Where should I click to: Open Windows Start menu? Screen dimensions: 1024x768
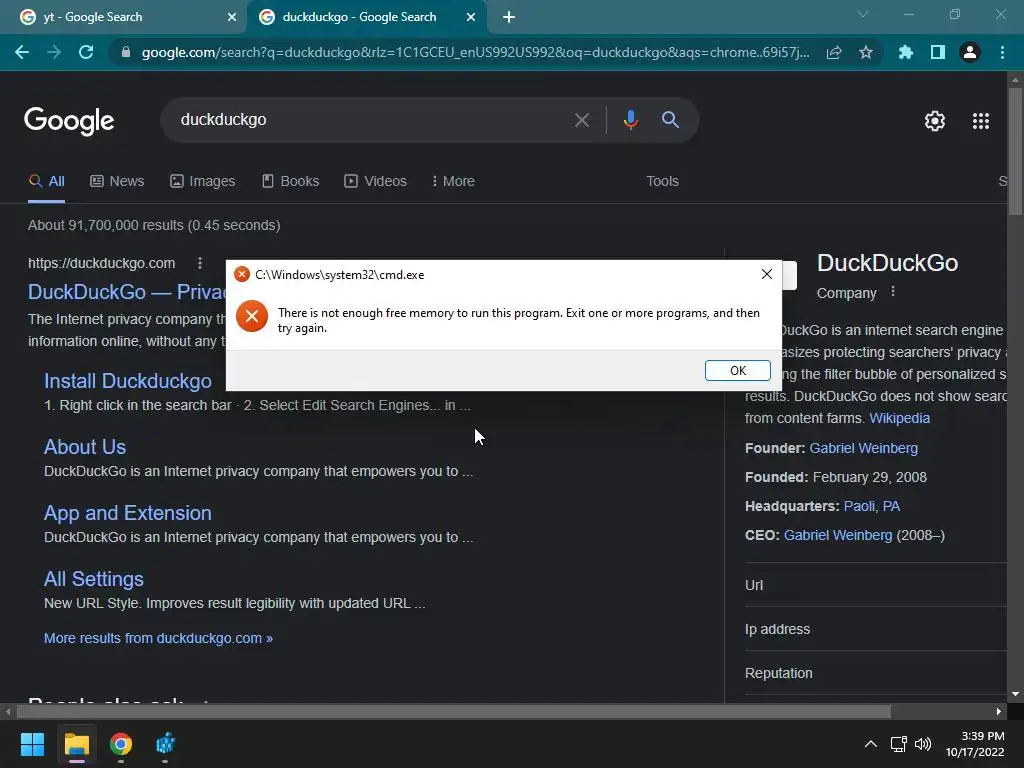(x=32, y=744)
